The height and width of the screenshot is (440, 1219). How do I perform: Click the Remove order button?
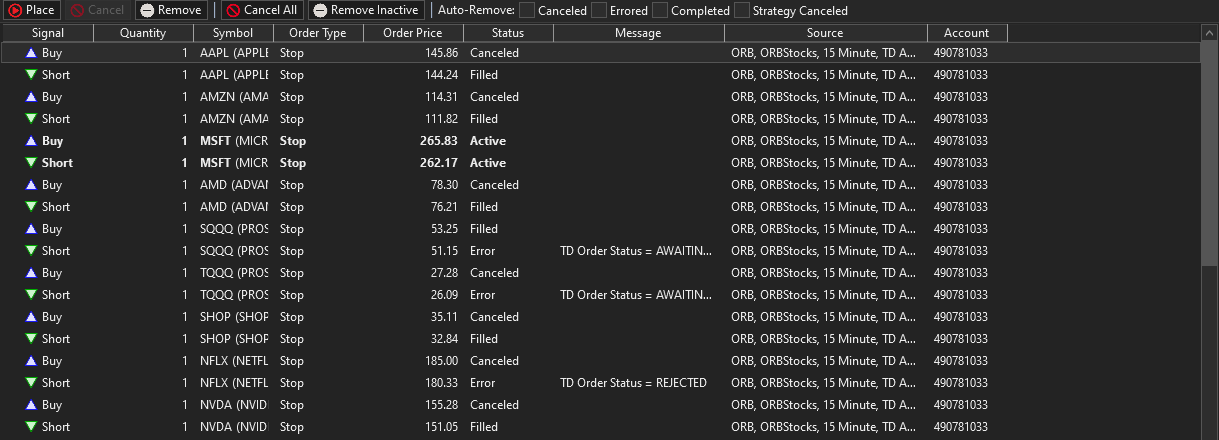pyautogui.click(x=171, y=10)
